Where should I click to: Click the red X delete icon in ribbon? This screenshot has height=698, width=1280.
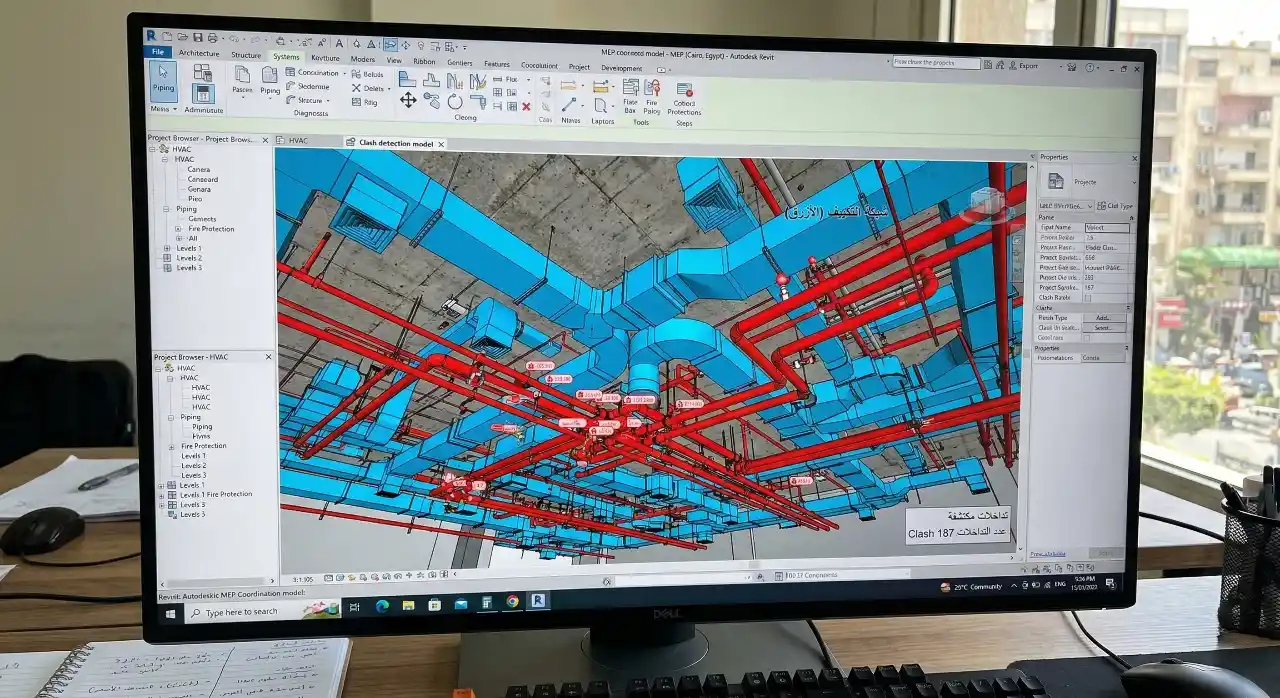[x=526, y=106]
